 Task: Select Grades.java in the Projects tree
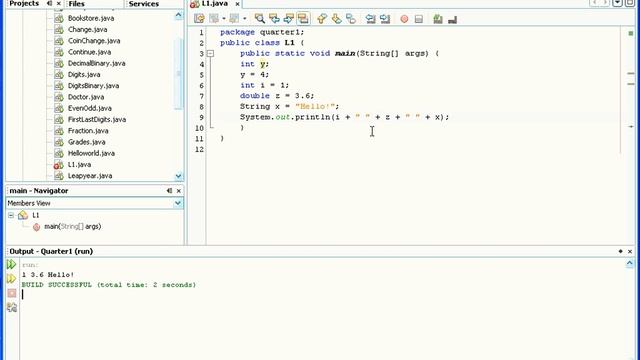pos(87,142)
